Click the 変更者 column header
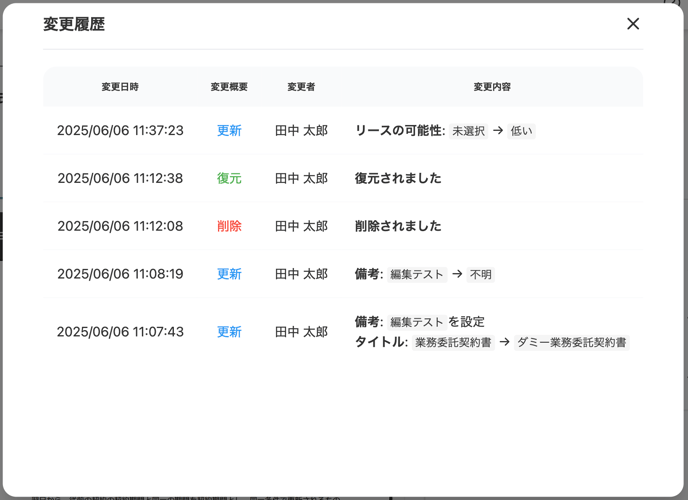Viewport: 688px width, 500px height. click(301, 87)
